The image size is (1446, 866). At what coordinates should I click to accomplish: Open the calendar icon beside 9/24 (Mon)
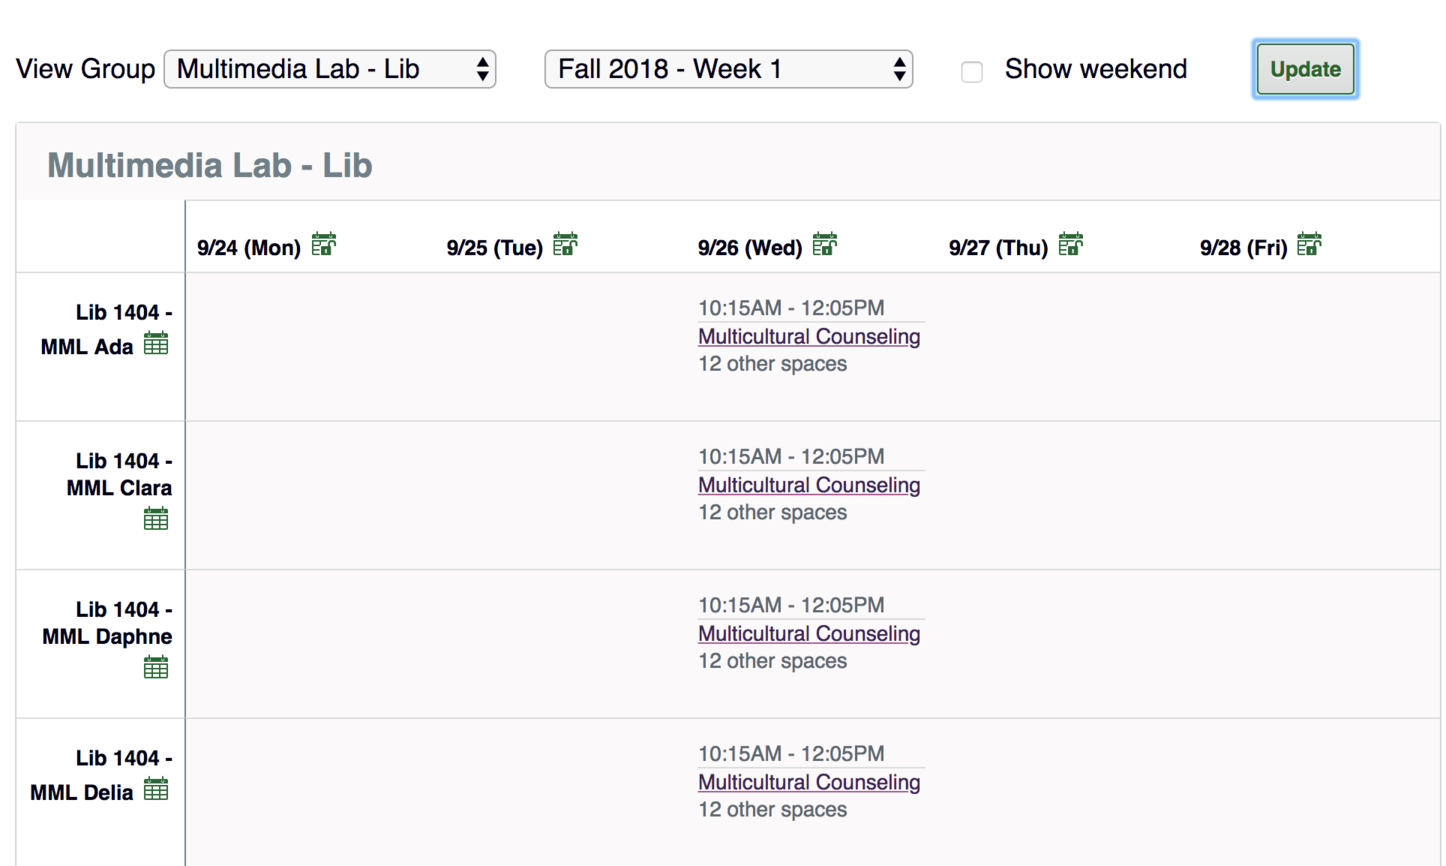pyautogui.click(x=323, y=243)
